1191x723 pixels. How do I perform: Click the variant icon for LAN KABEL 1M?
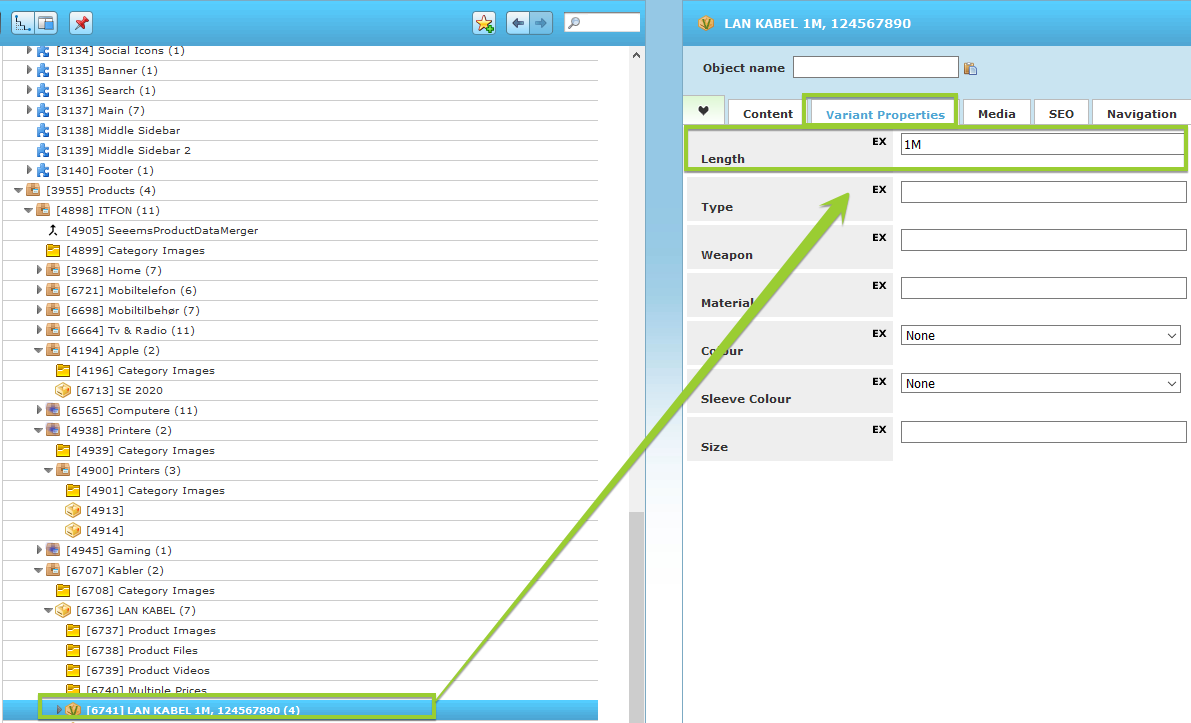click(73, 710)
